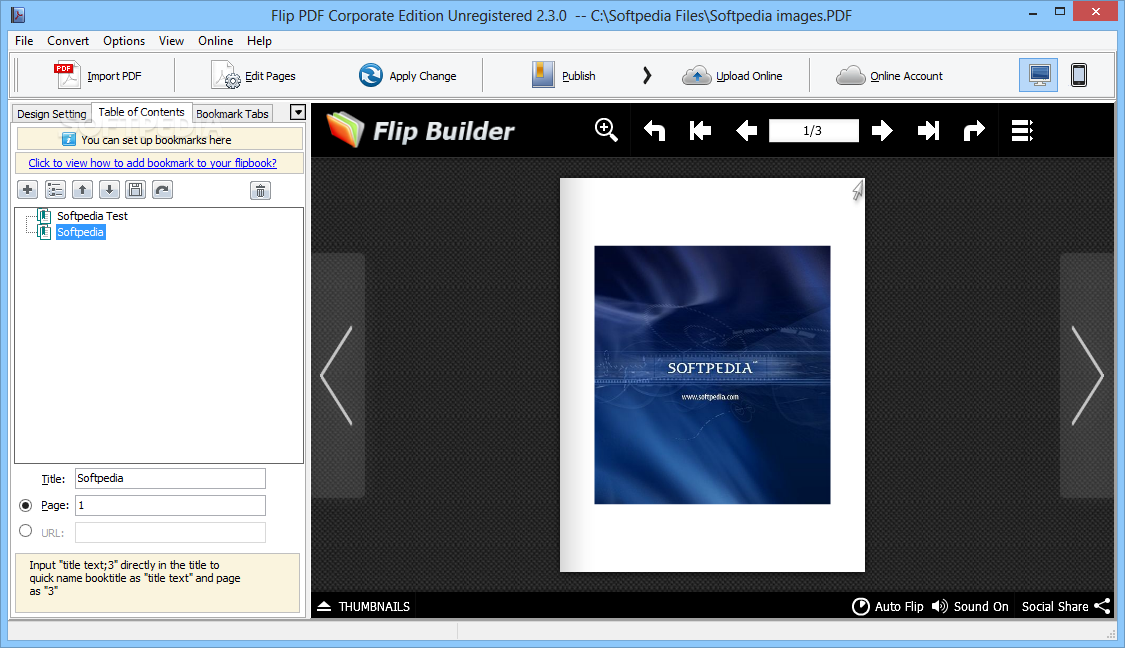Open the tab list dropdown arrow
The height and width of the screenshot is (648, 1125).
(298, 112)
